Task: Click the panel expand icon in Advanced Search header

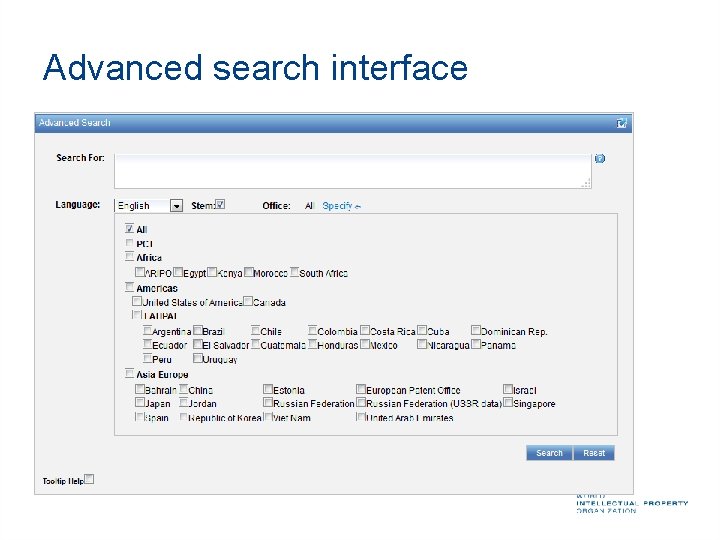Action: pyautogui.click(x=622, y=123)
